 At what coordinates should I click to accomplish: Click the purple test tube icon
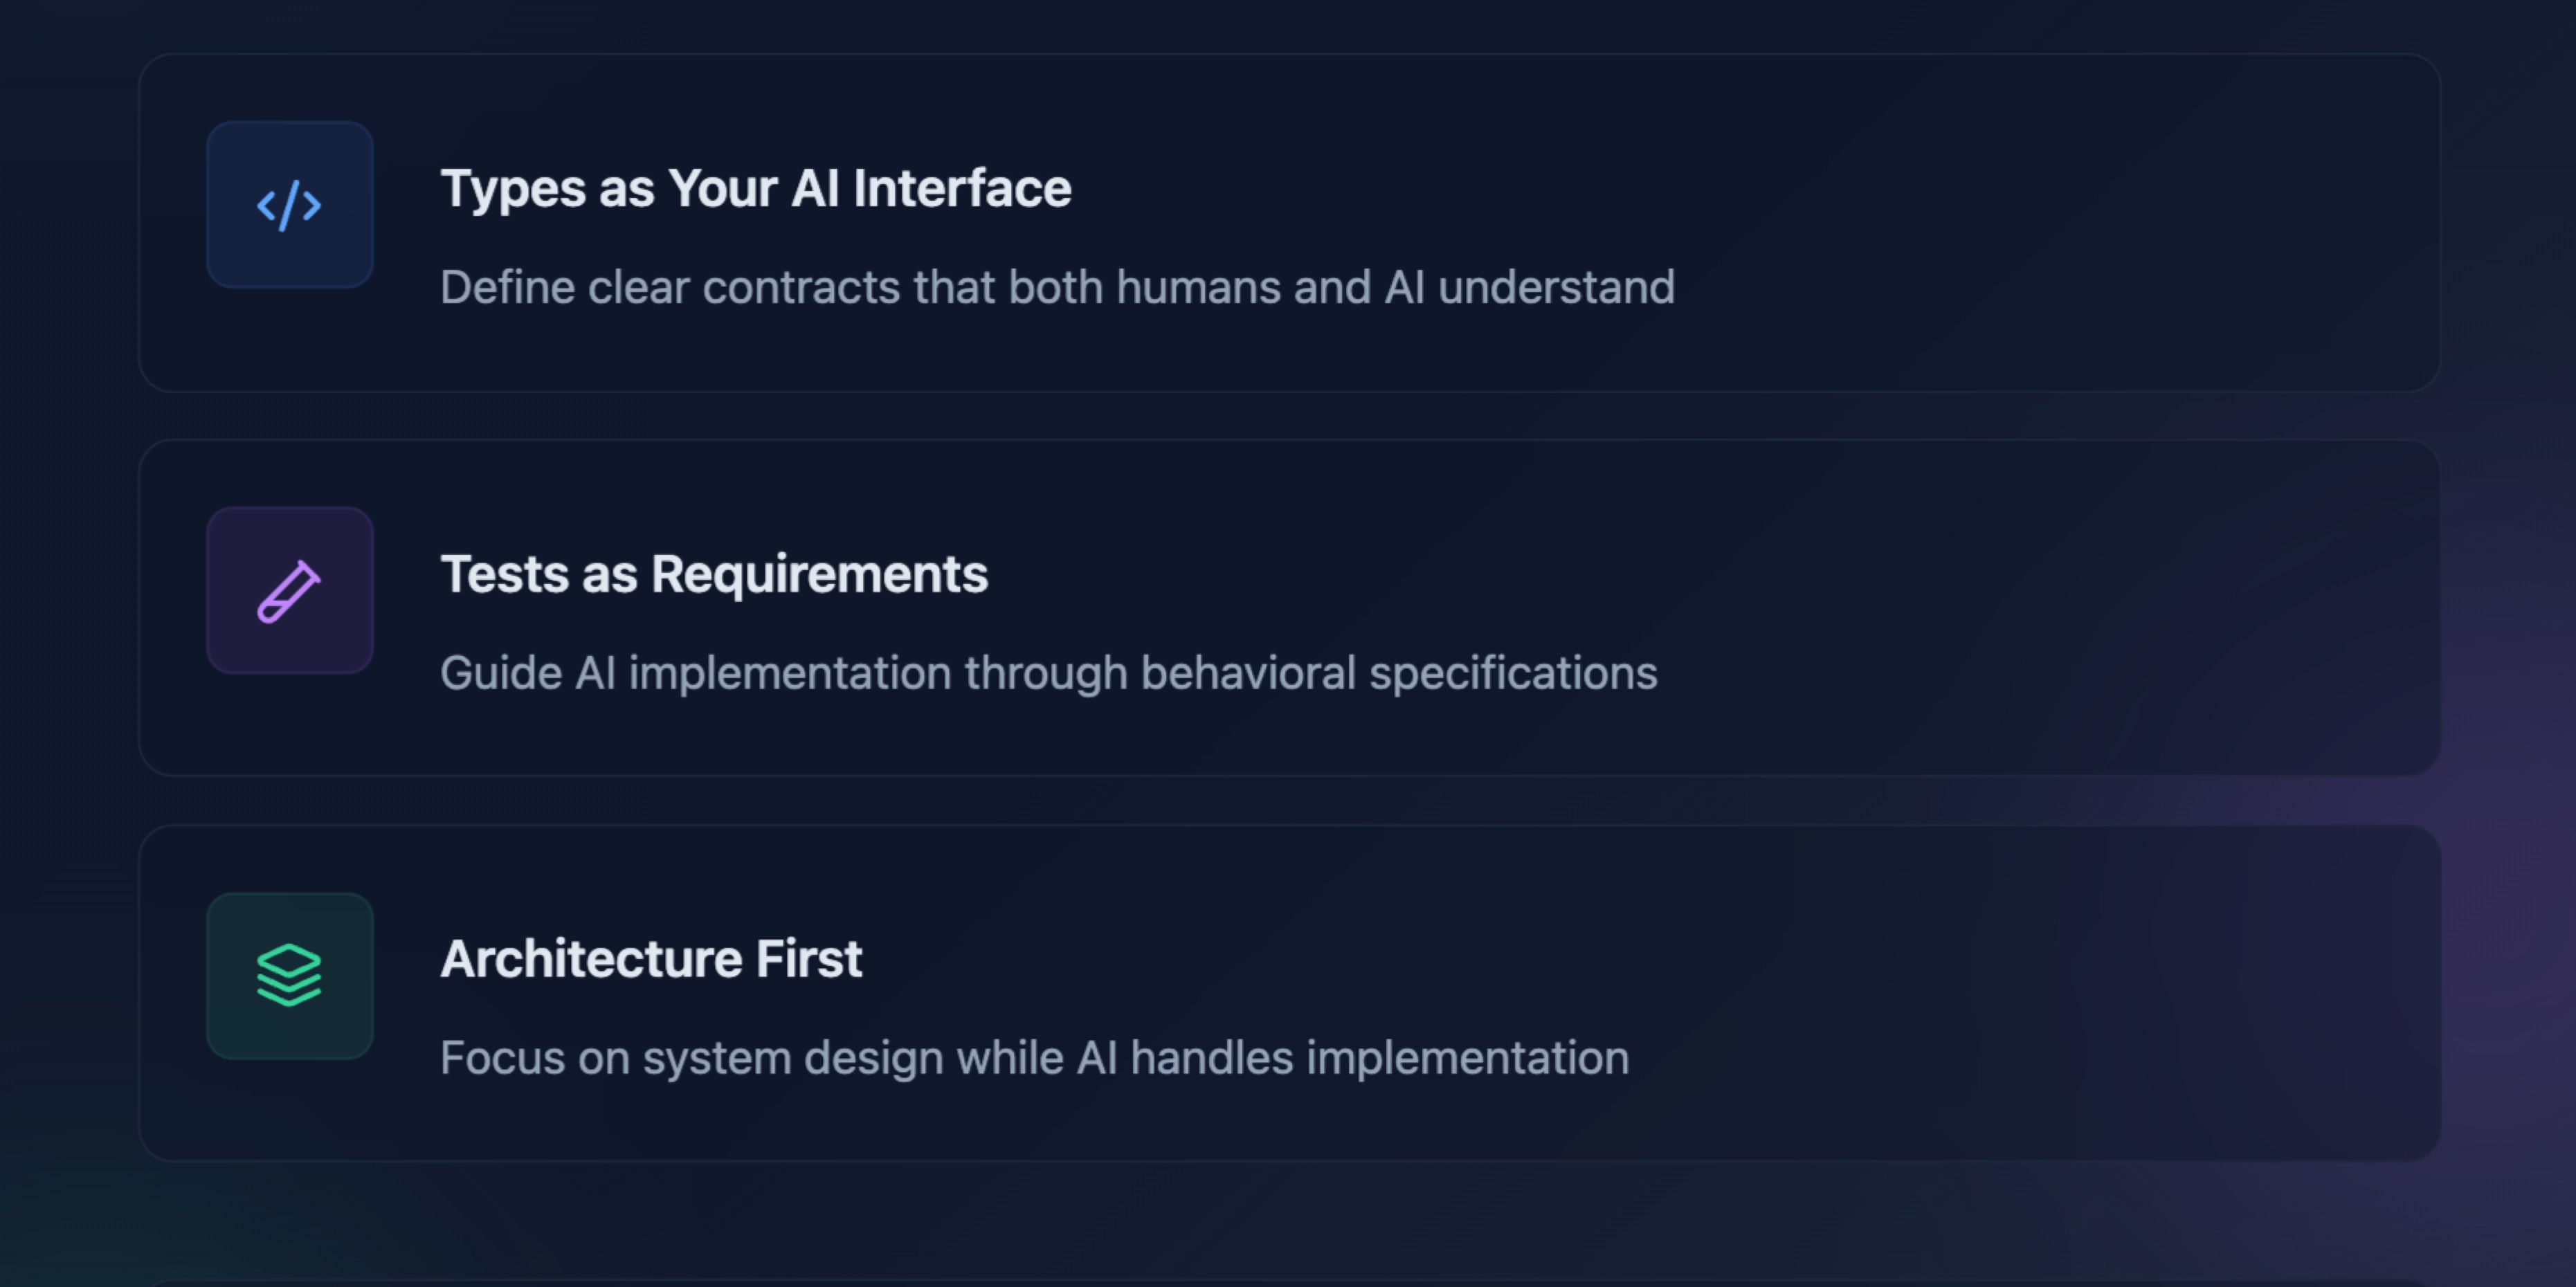(x=289, y=591)
